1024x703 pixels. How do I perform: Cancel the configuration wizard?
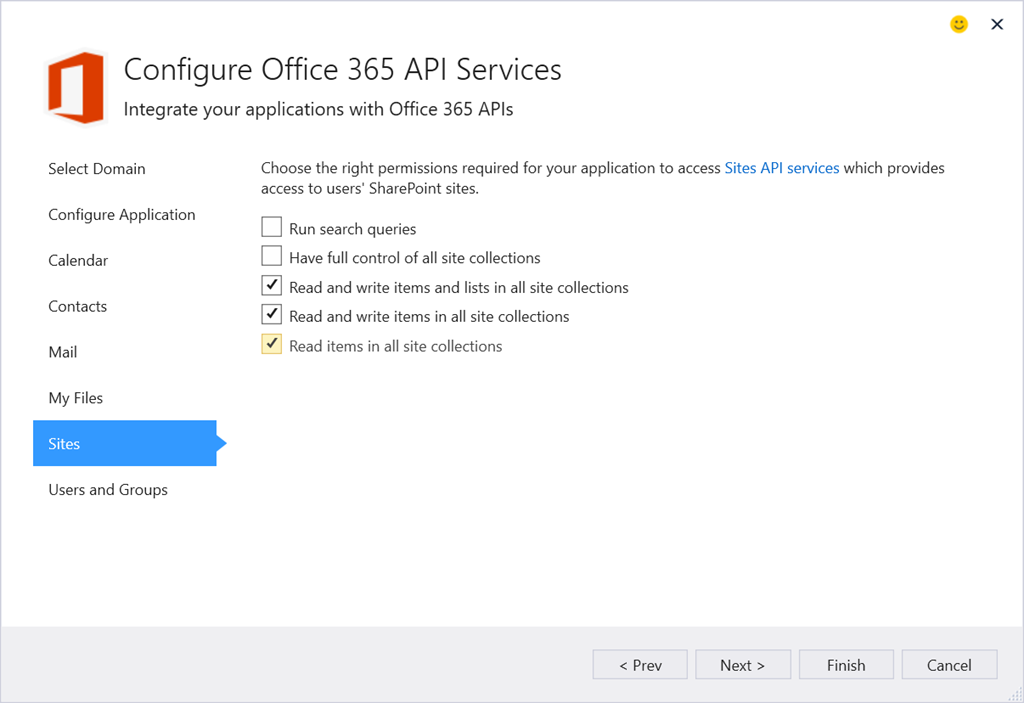pyautogui.click(x=949, y=664)
